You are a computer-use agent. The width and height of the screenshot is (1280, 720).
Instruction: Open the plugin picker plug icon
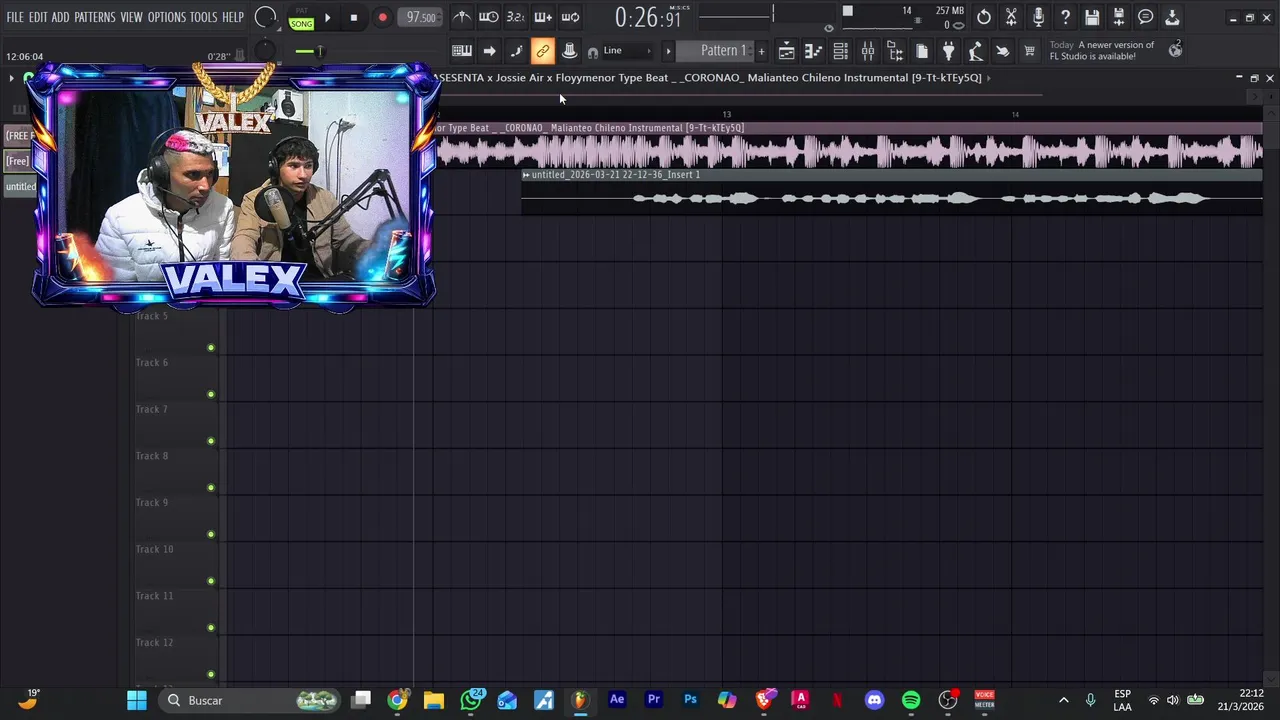(948, 51)
